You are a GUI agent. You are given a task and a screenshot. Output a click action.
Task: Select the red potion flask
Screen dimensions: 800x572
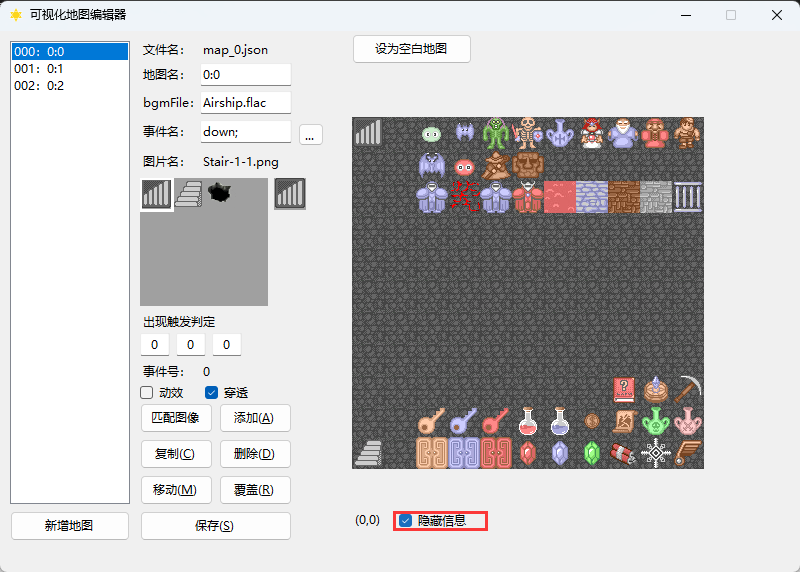pos(528,421)
